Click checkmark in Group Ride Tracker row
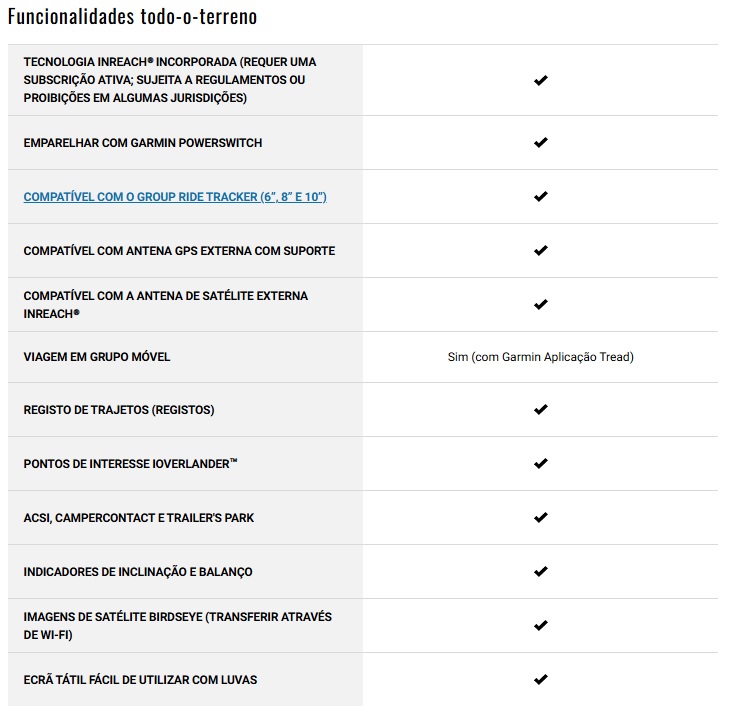 (541, 197)
